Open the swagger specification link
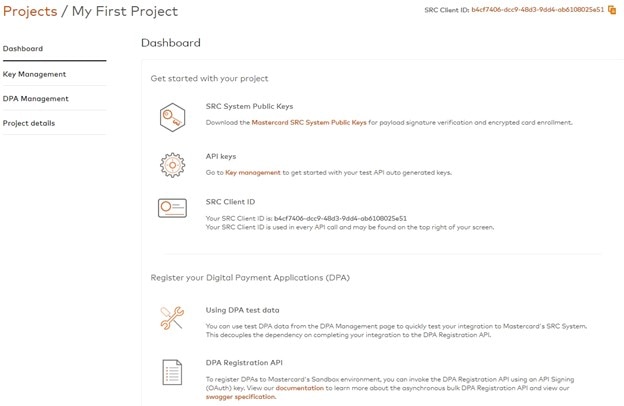 240,397
